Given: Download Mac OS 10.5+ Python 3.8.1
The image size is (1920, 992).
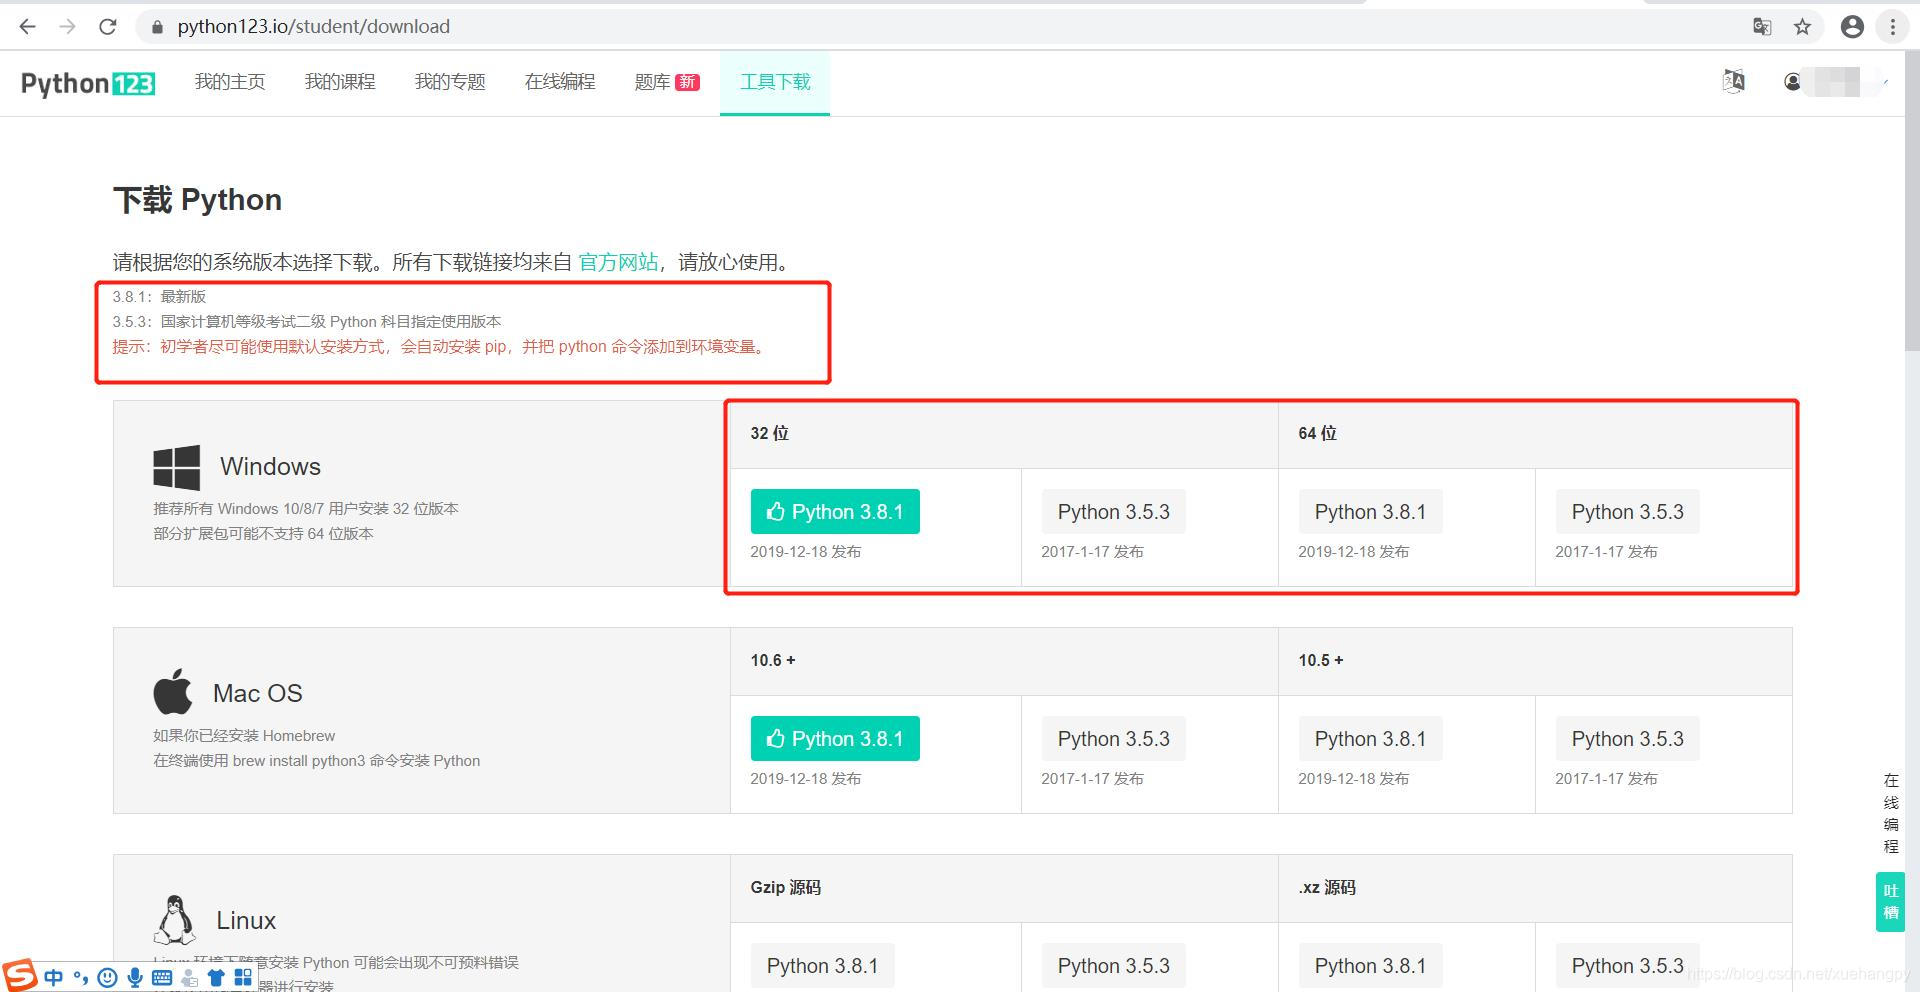Looking at the screenshot, I should point(1370,739).
